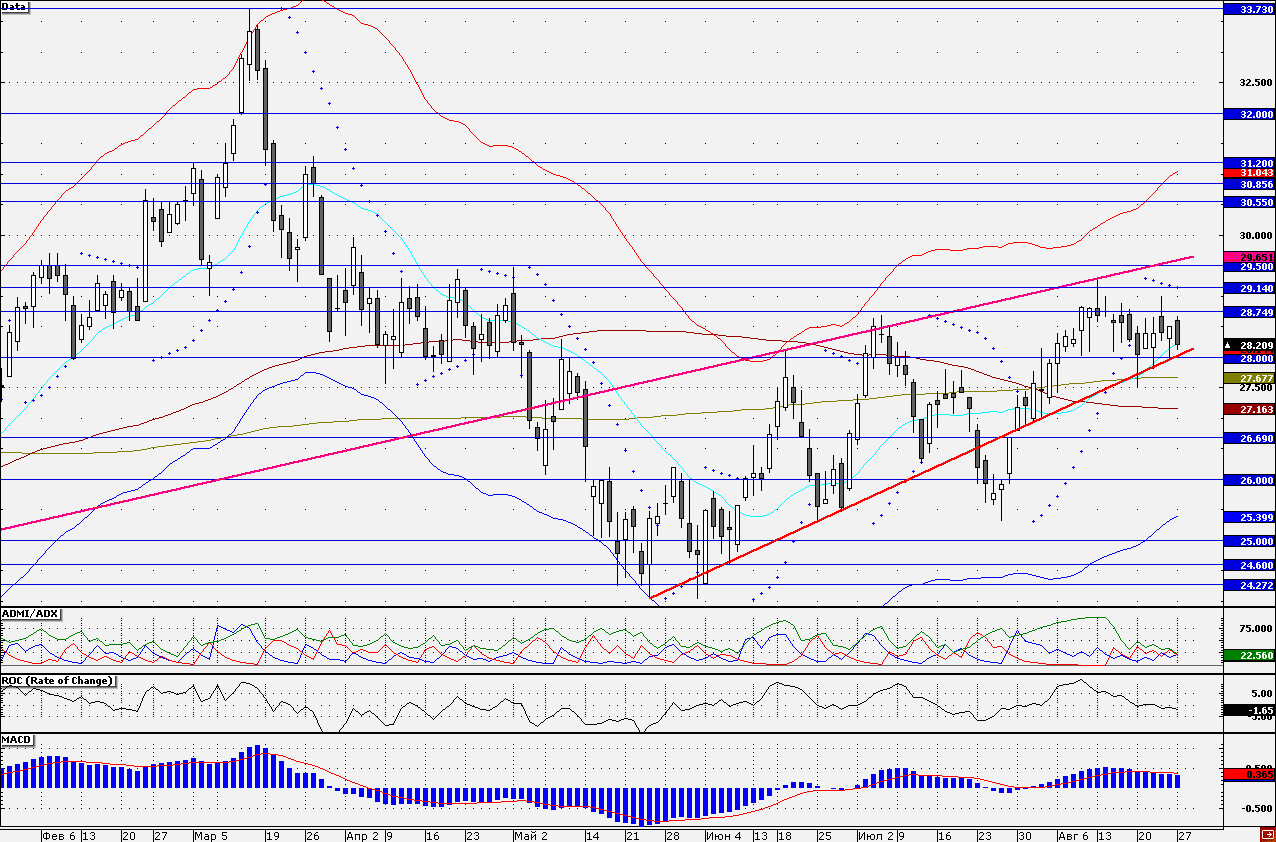Select the pink 29.651 trendline tag
The width and height of the screenshot is (1276, 842).
pos(1248,257)
